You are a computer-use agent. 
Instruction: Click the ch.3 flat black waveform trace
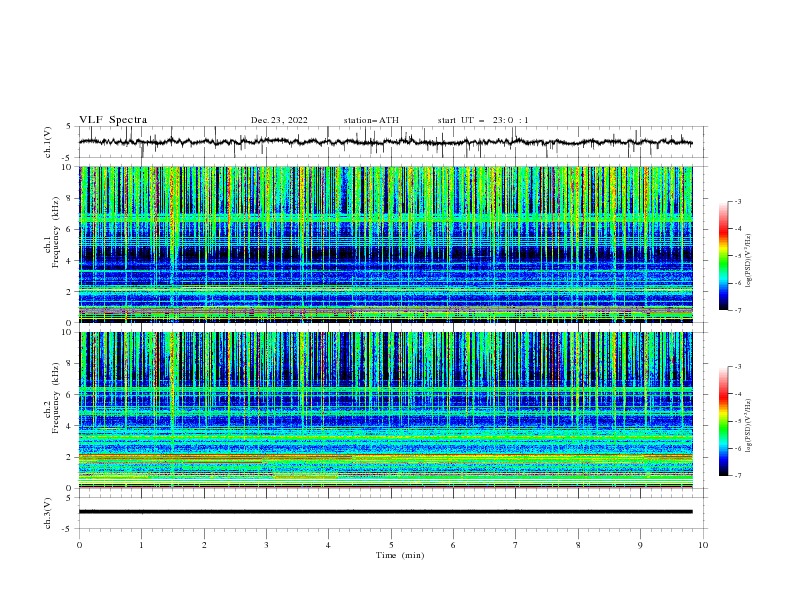[385, 512]
